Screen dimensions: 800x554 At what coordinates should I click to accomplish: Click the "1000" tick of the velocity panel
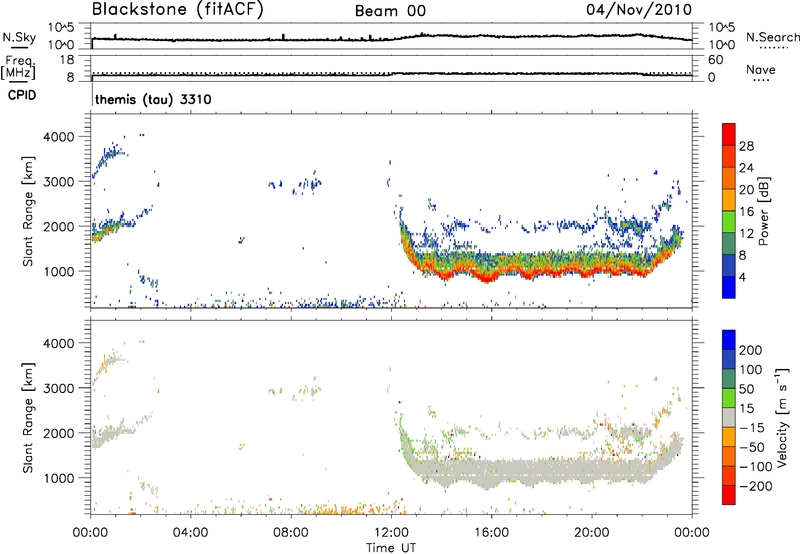coord(59,478)
